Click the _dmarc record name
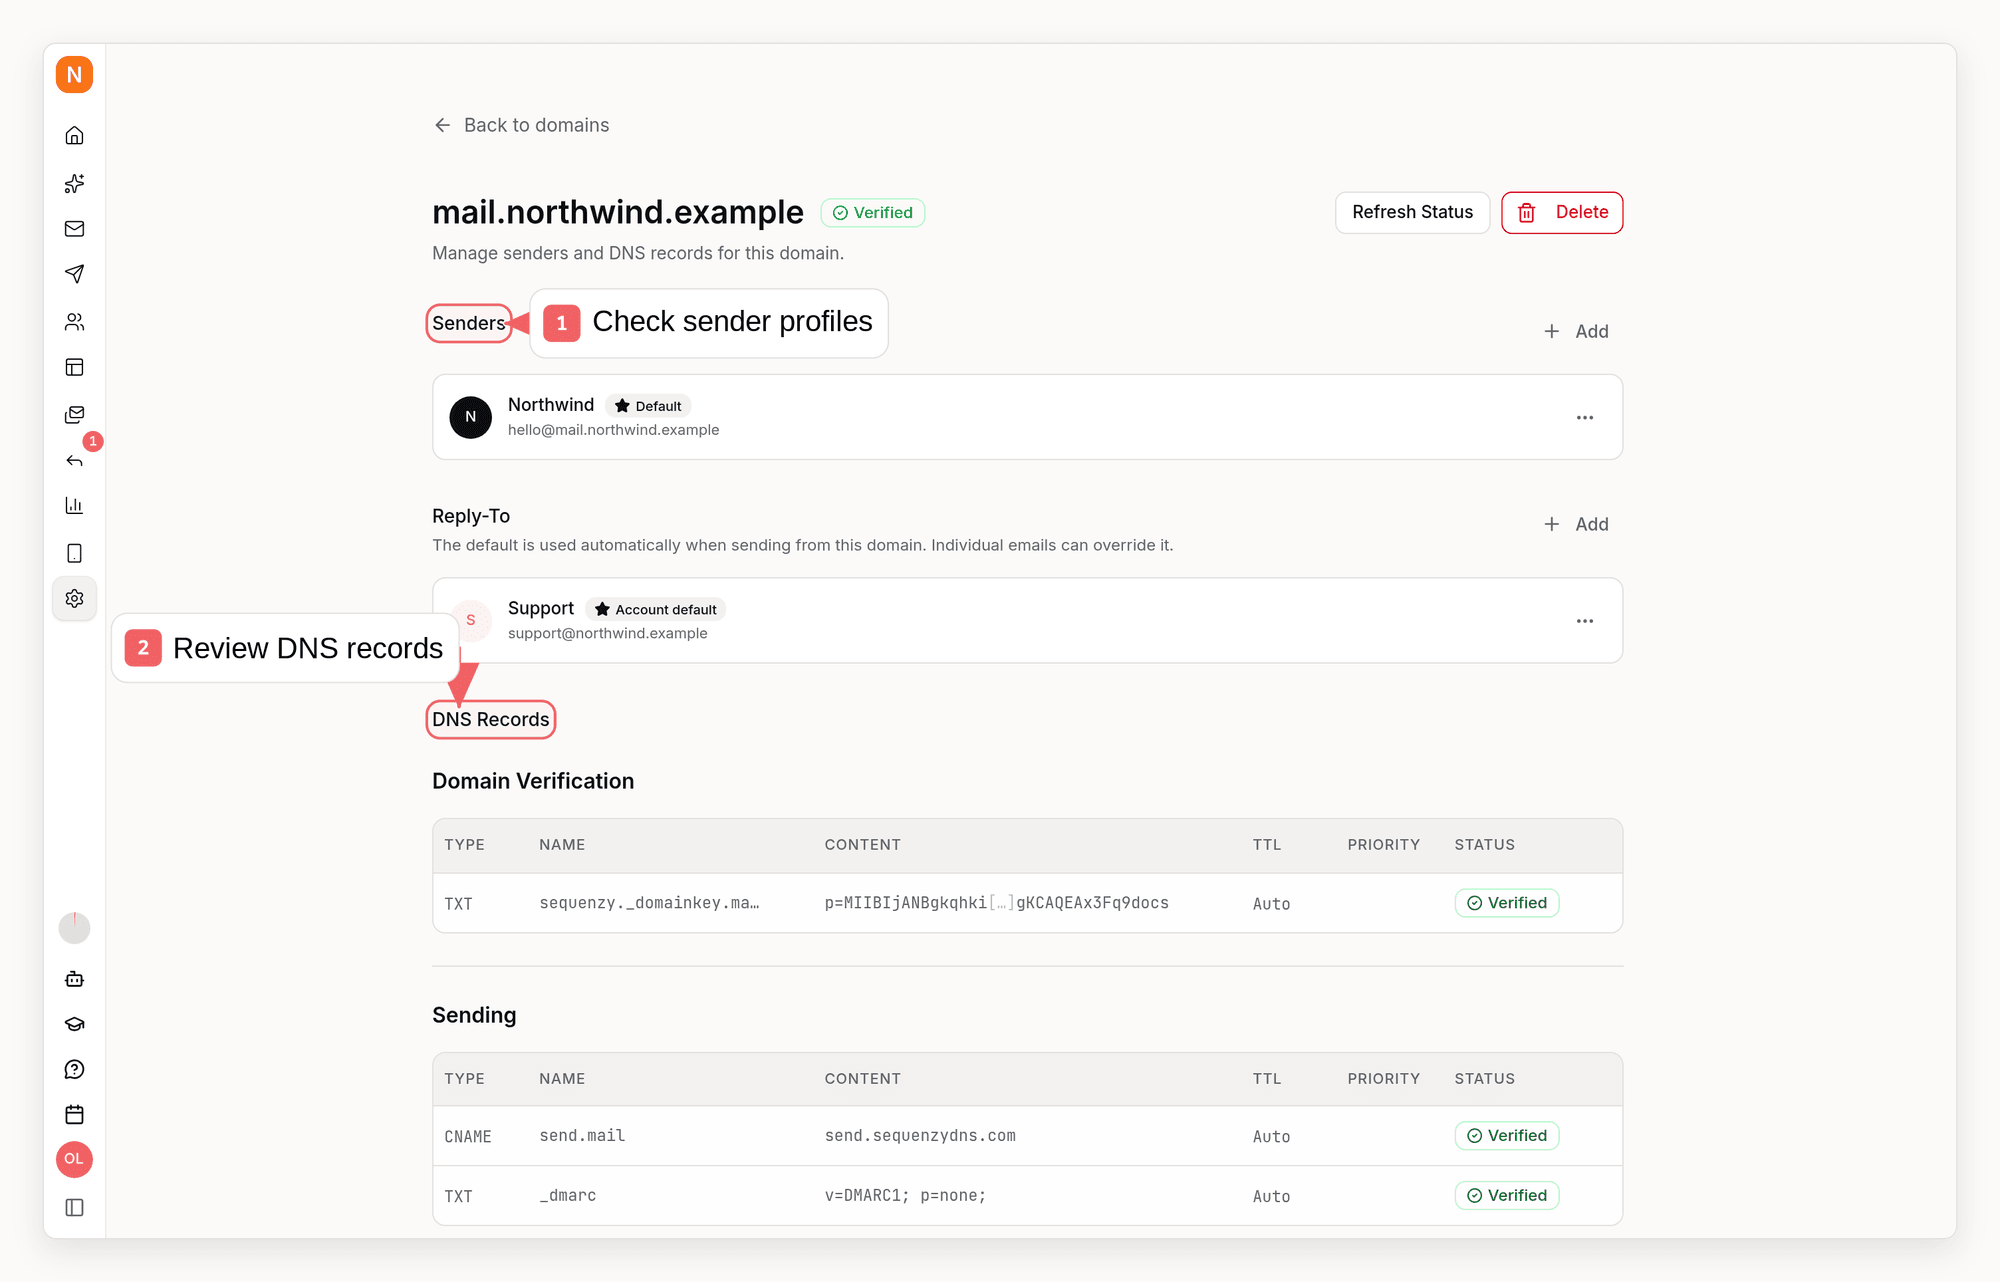This screenshot has width=2000, height=1282. [x=568, y=1196]
